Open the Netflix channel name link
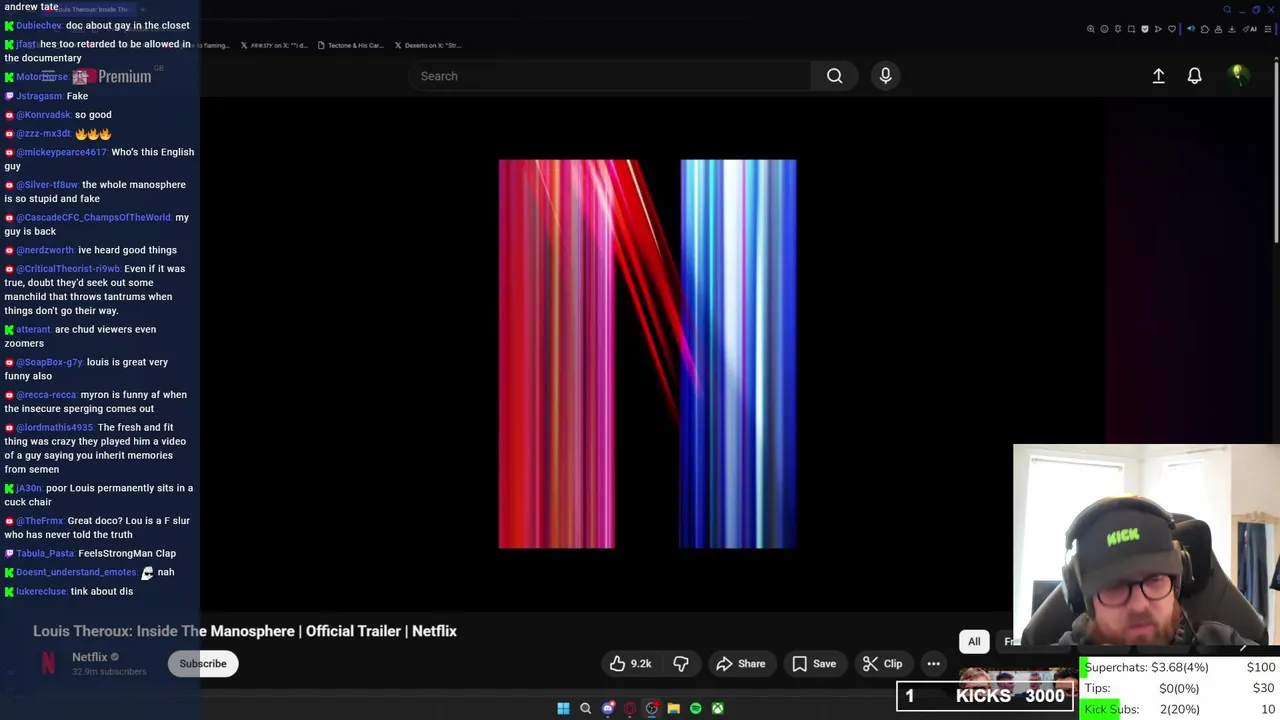 [x=89, y=657]
